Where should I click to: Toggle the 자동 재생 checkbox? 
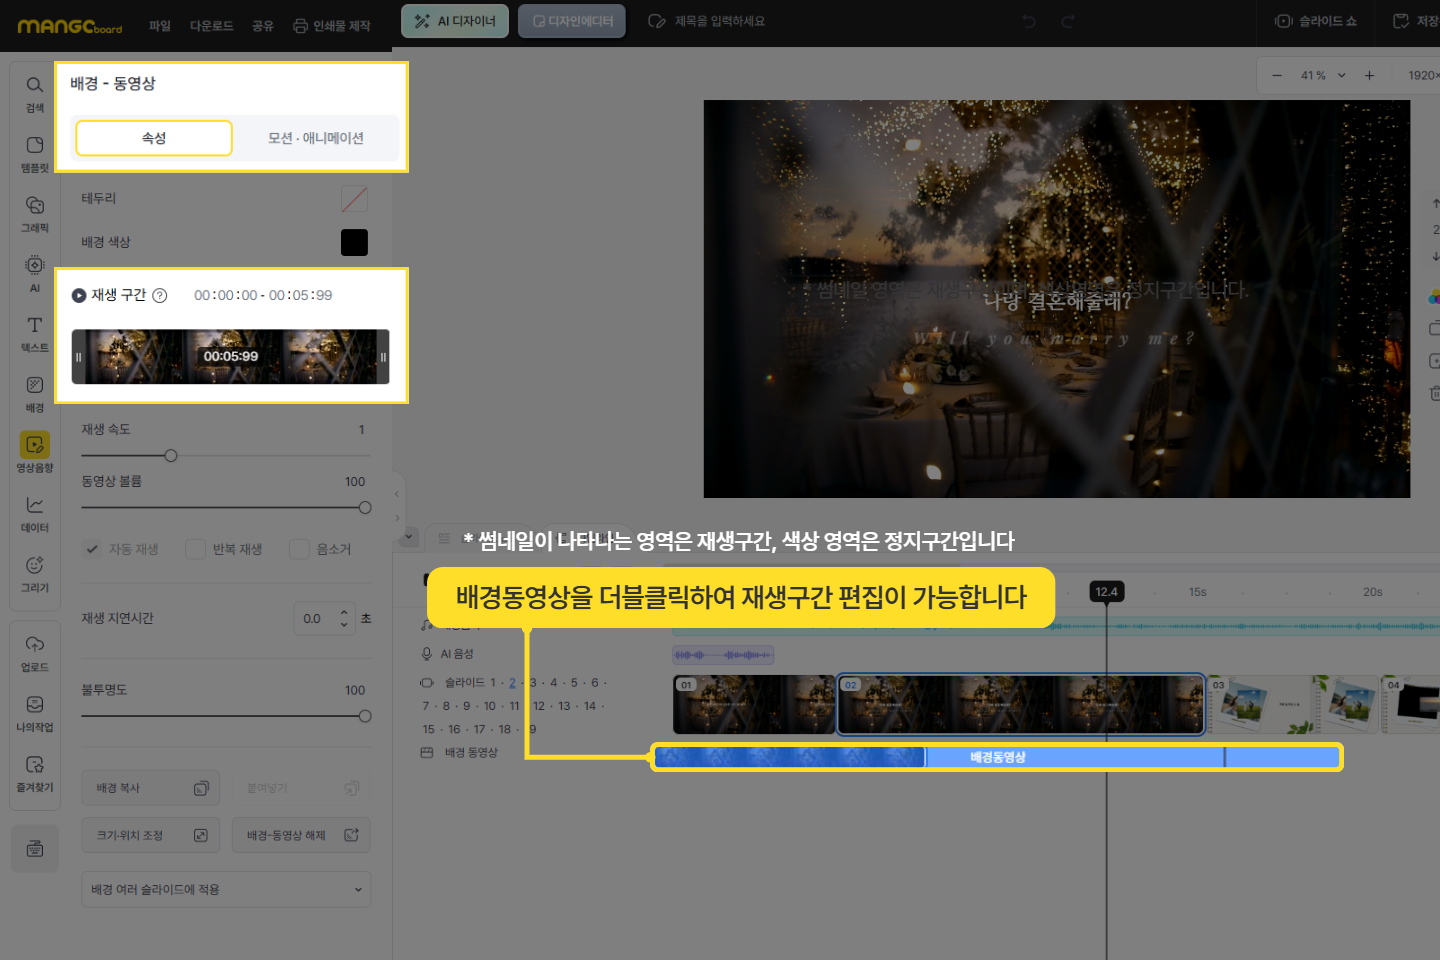pos(93,549)
